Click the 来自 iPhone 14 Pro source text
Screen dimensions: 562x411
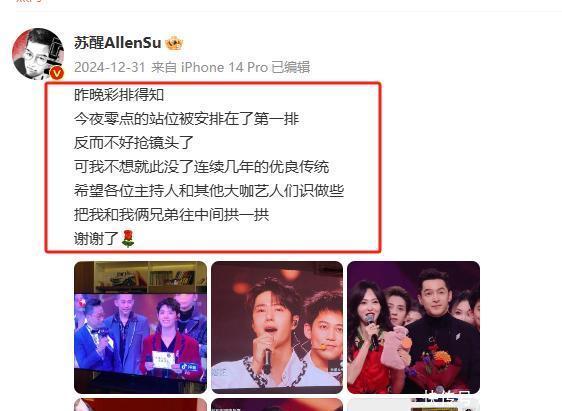point(210,67)
